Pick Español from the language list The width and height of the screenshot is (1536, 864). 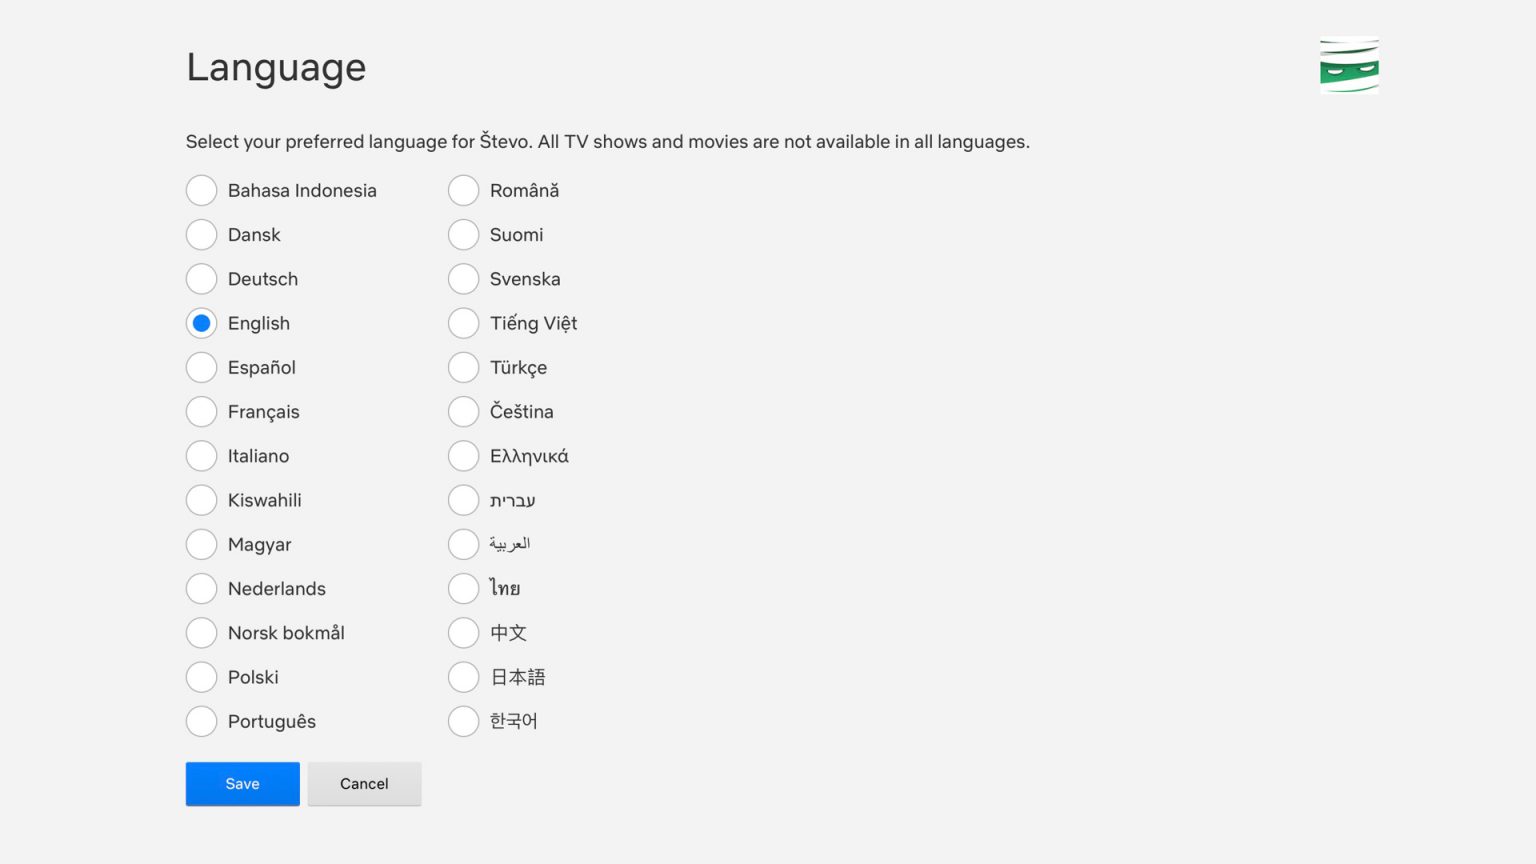point(201,367)
